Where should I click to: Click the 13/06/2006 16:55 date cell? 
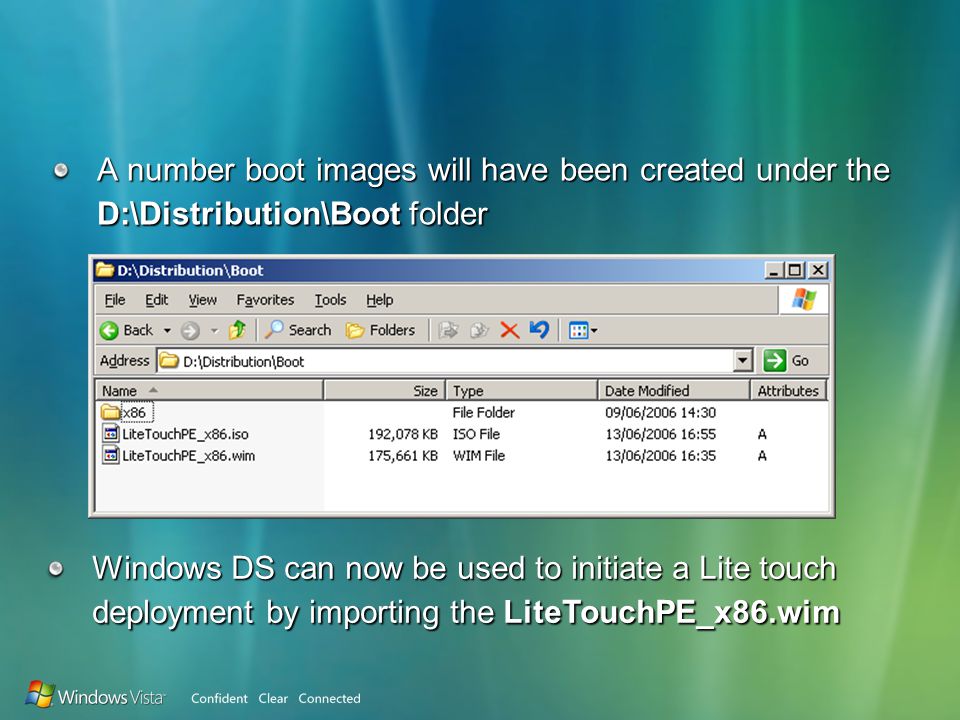point(661,434)
